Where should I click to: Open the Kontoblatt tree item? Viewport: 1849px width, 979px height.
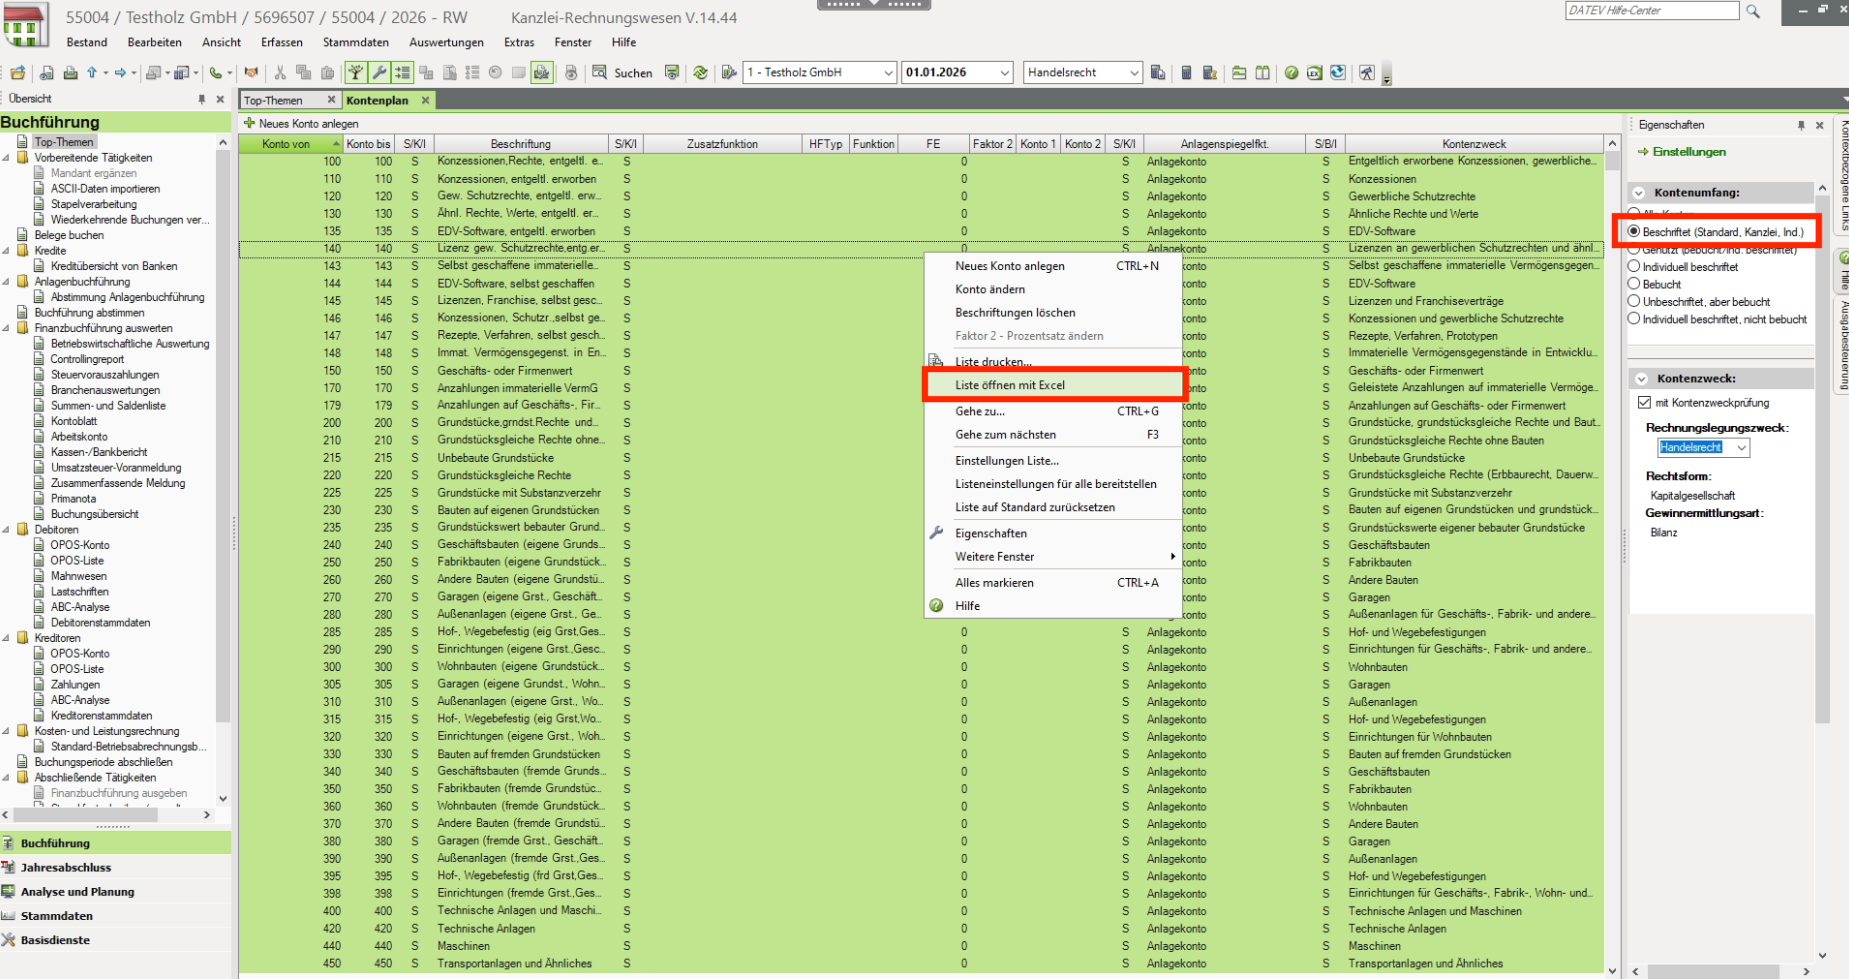click(74, 421)
